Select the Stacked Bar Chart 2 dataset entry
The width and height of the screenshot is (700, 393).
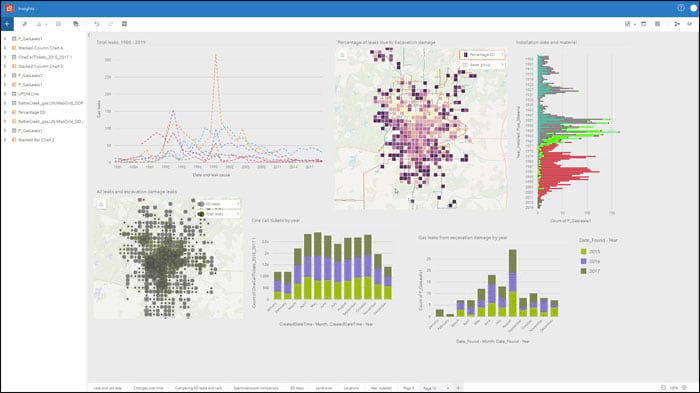pos(36,140)
